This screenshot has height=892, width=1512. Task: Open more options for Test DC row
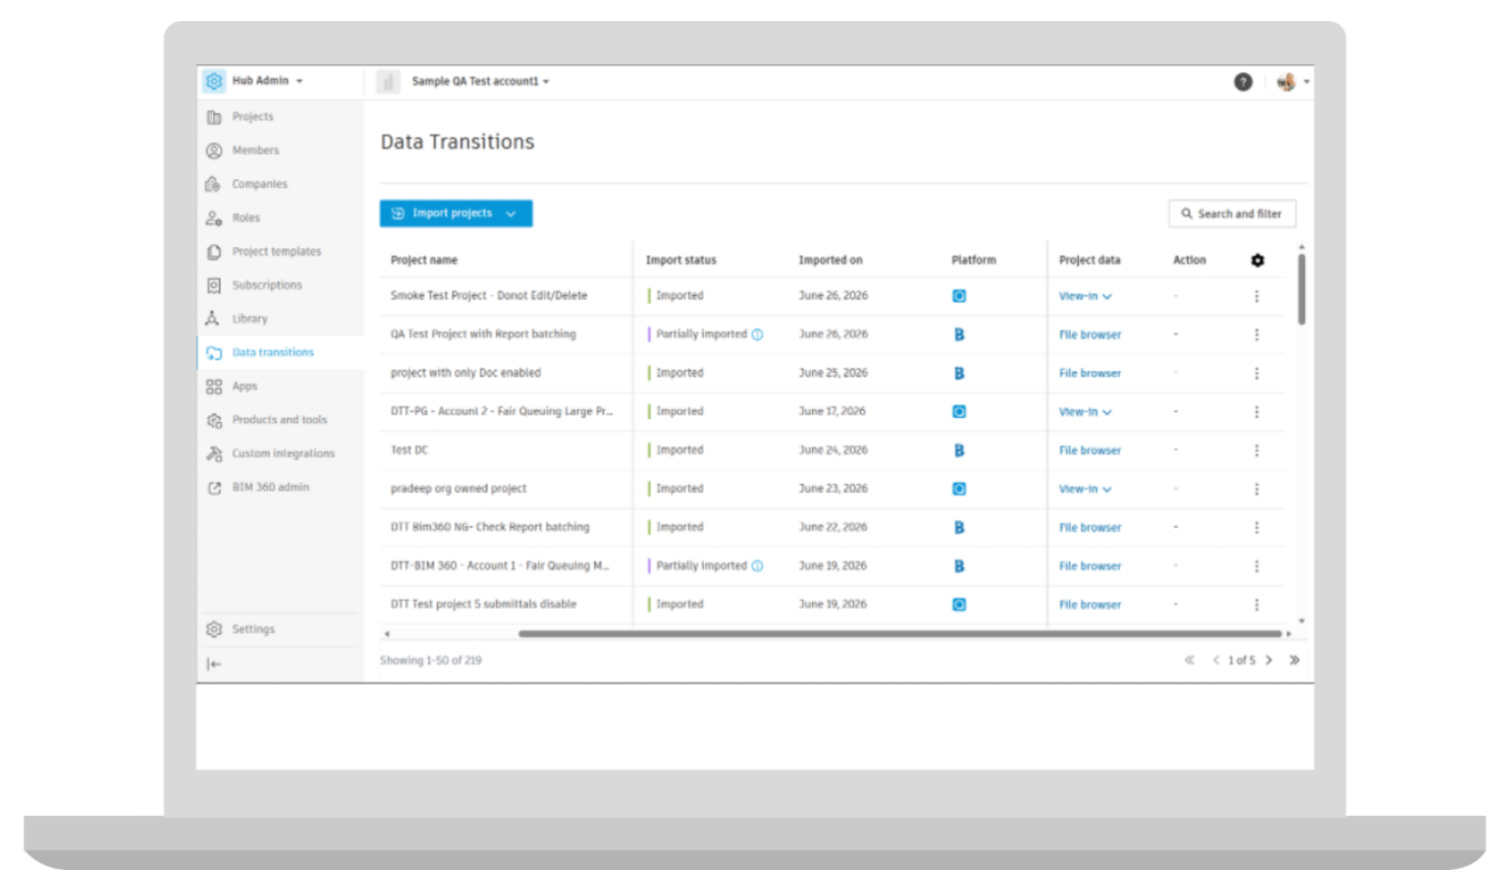(1257, 451)
